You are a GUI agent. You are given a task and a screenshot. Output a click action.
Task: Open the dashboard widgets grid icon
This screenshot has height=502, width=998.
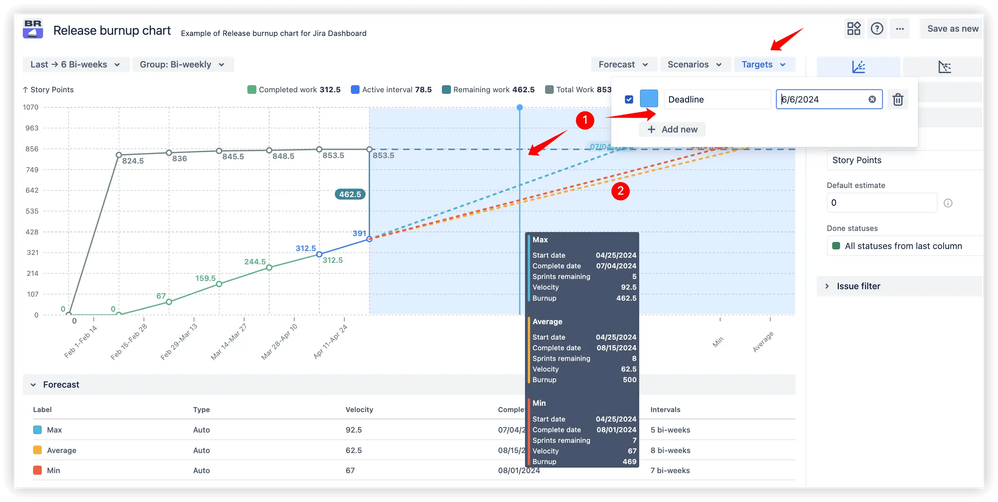[853, 29]
